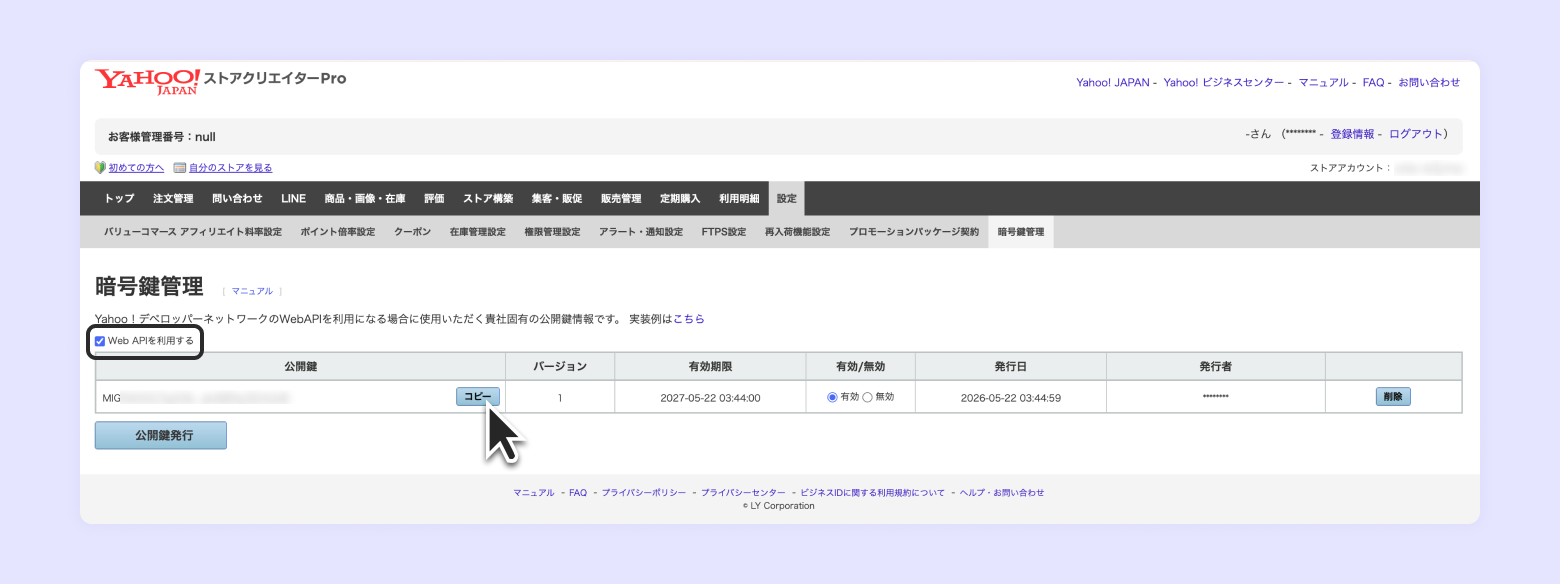The height and width of the screenshot is (584, 1560).
Task: Open プロモーションパッケージ契約 submenu
Action: point(914,232)
